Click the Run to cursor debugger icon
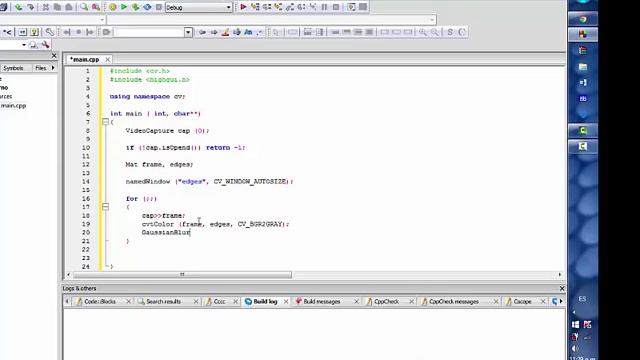Image resolution: width=640 pixels, height=360 pixels. (x=255, y=7)
